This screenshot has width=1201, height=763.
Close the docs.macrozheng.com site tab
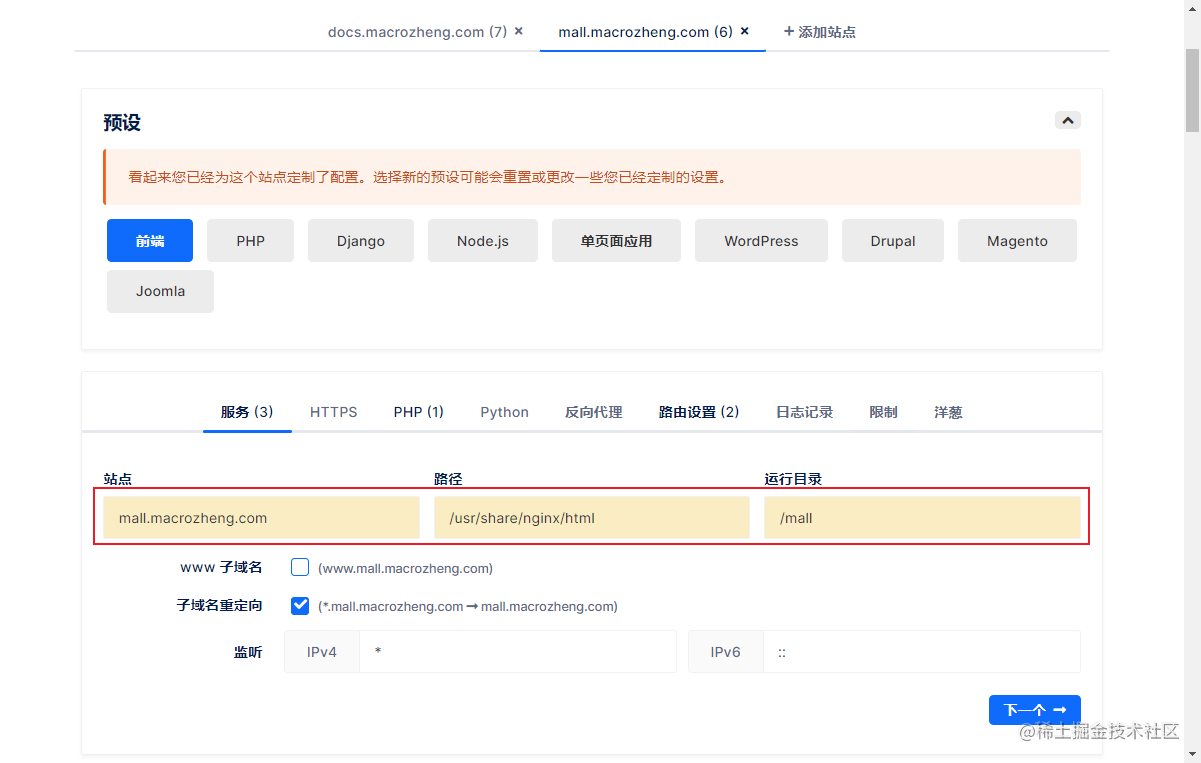click(x=519, y=31)
